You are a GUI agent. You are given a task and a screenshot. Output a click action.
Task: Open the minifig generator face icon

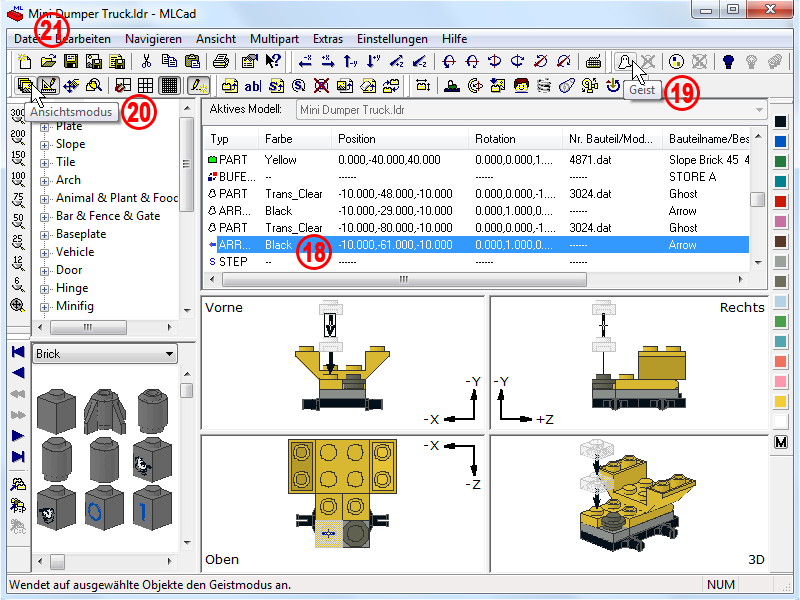[521, 86]
